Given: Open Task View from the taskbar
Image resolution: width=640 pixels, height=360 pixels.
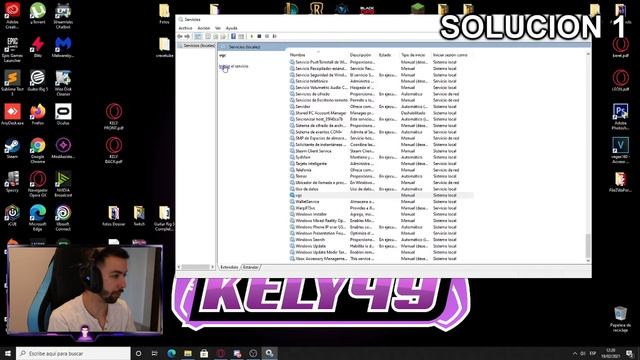Looking at the screenshot, I should [x=154, y=353].
